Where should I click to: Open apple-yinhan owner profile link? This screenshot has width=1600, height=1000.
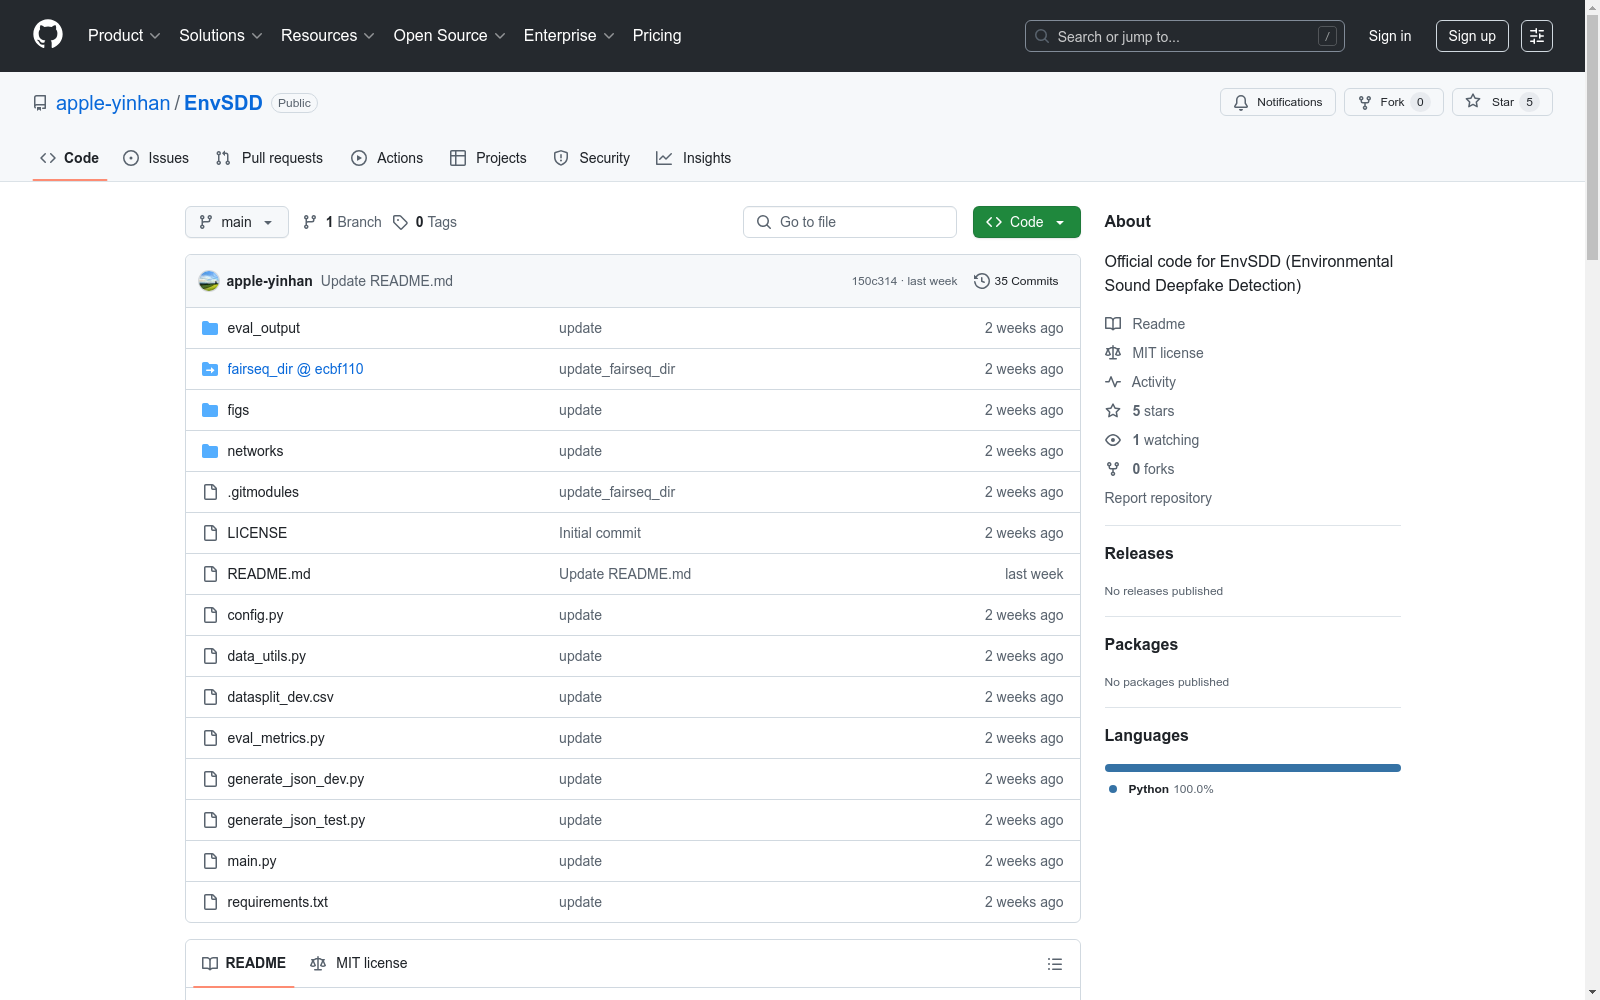(113, 103)
